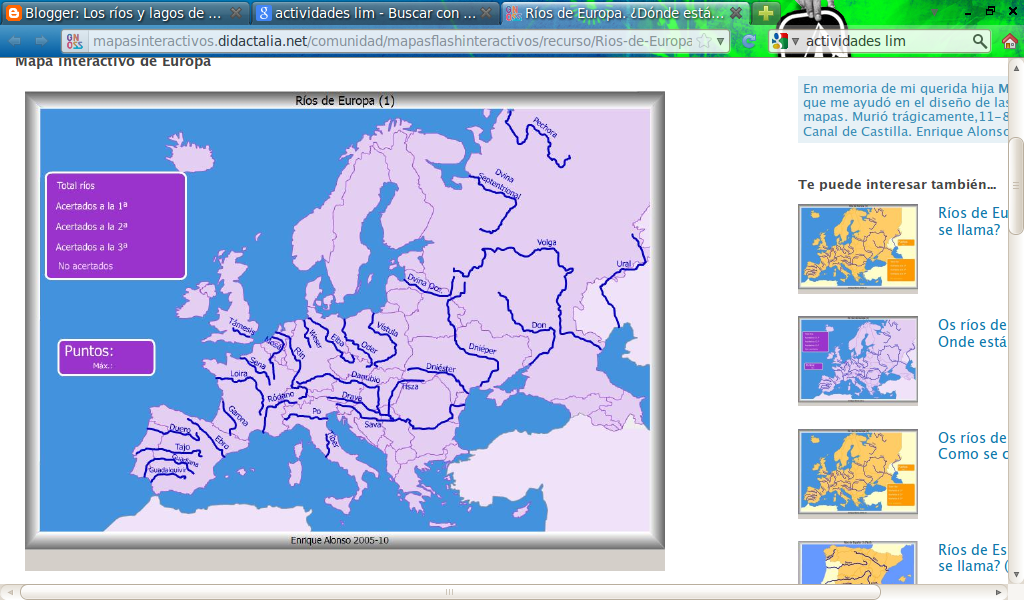This screenshot has width=1024, height=600.
Task: Switch to the 'actividades lim' search tab
Action: click(374, 12)
